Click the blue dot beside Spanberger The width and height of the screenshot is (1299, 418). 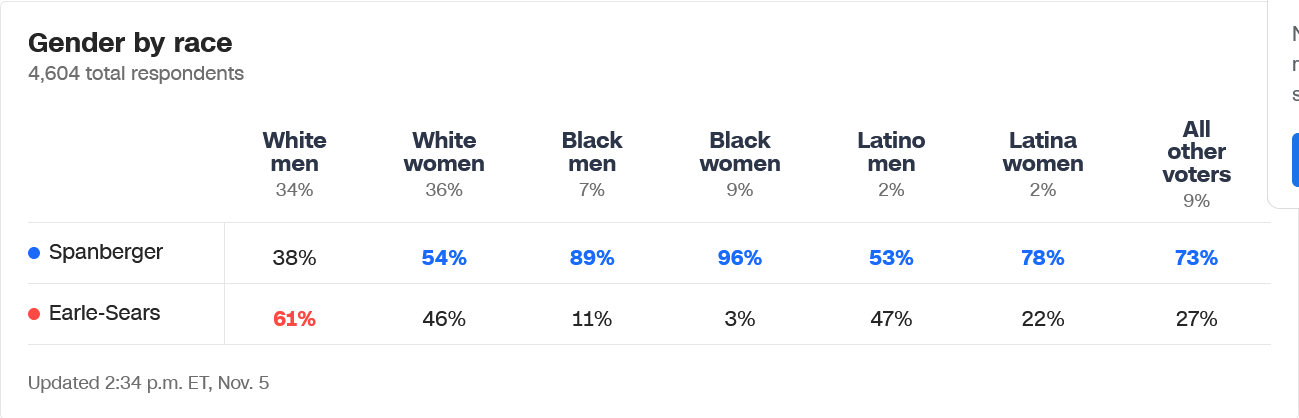pos(34,254)
